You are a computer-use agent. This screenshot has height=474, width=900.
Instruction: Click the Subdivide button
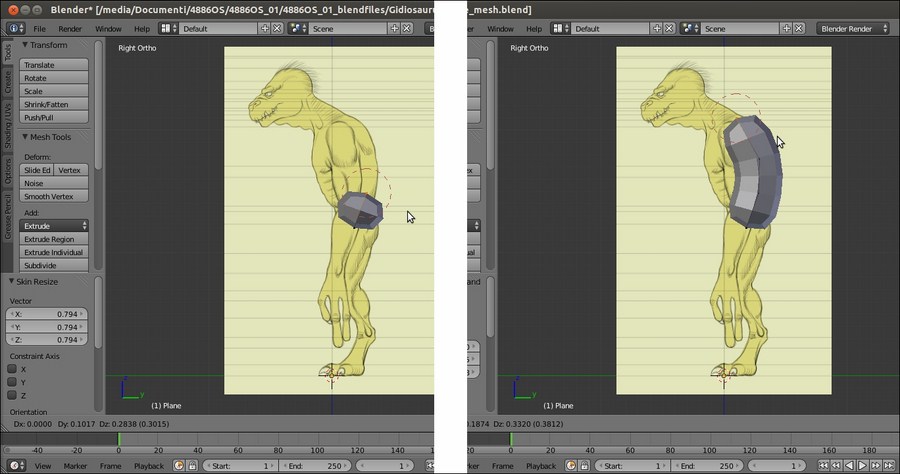click(x=54, y=265)
